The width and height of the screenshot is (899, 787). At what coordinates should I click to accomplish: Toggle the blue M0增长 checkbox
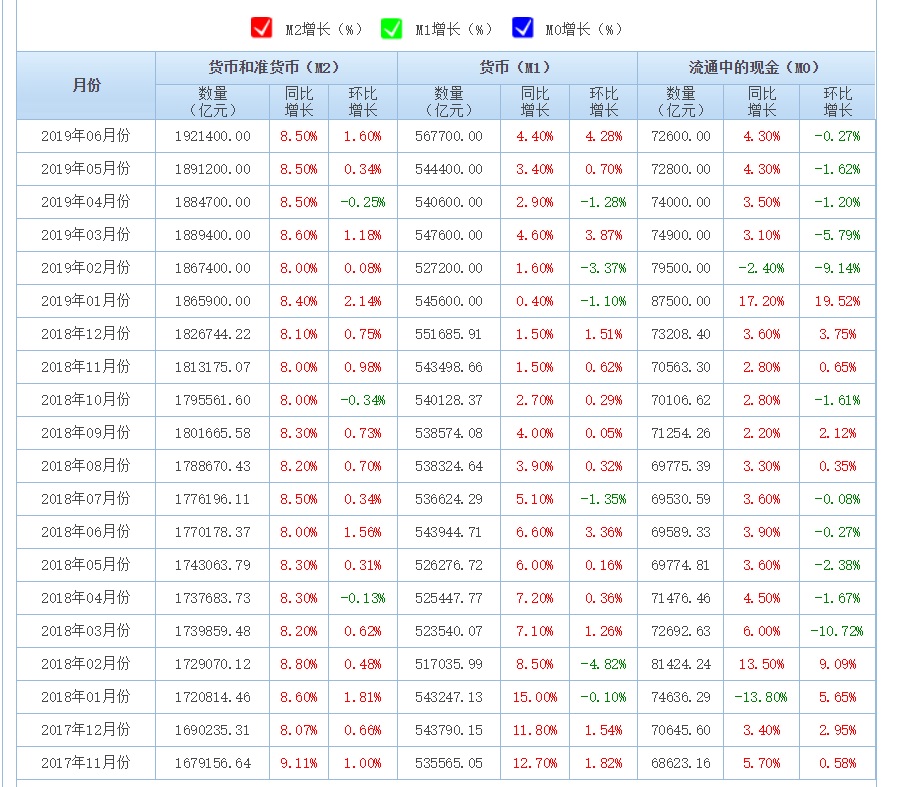pos(522,28)
